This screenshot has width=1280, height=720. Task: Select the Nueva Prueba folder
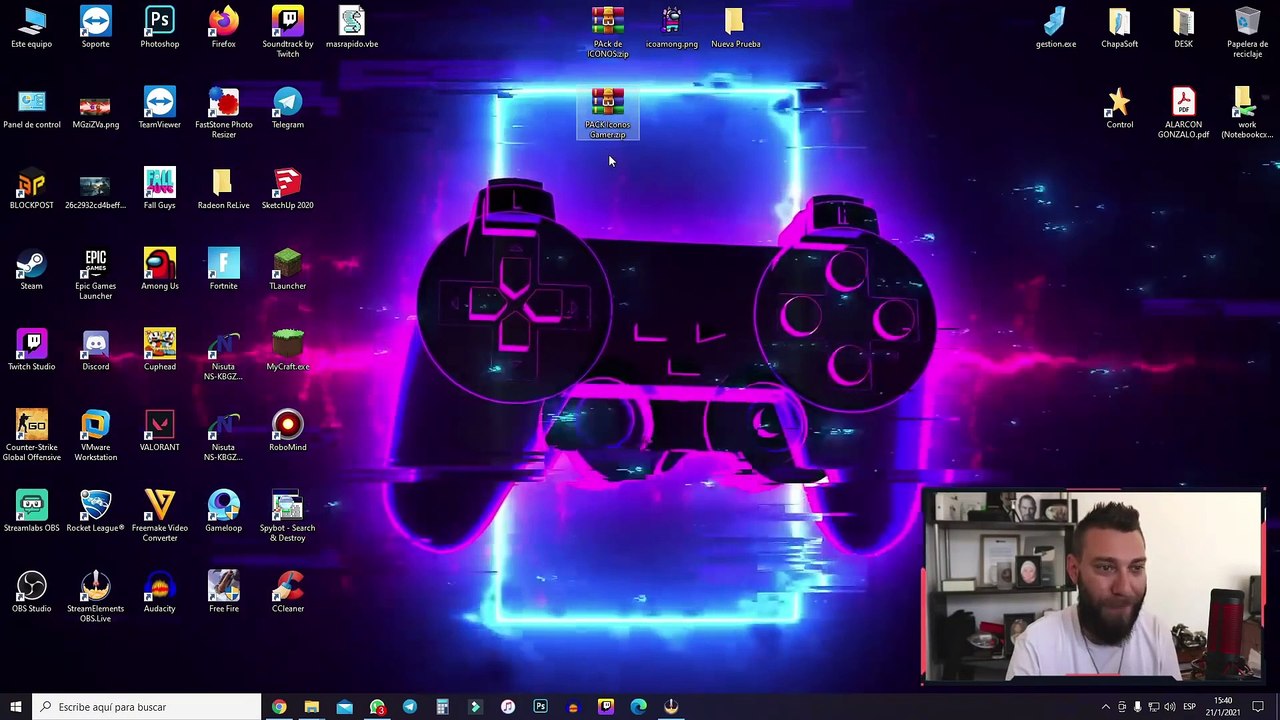click(x=736, y=28)
